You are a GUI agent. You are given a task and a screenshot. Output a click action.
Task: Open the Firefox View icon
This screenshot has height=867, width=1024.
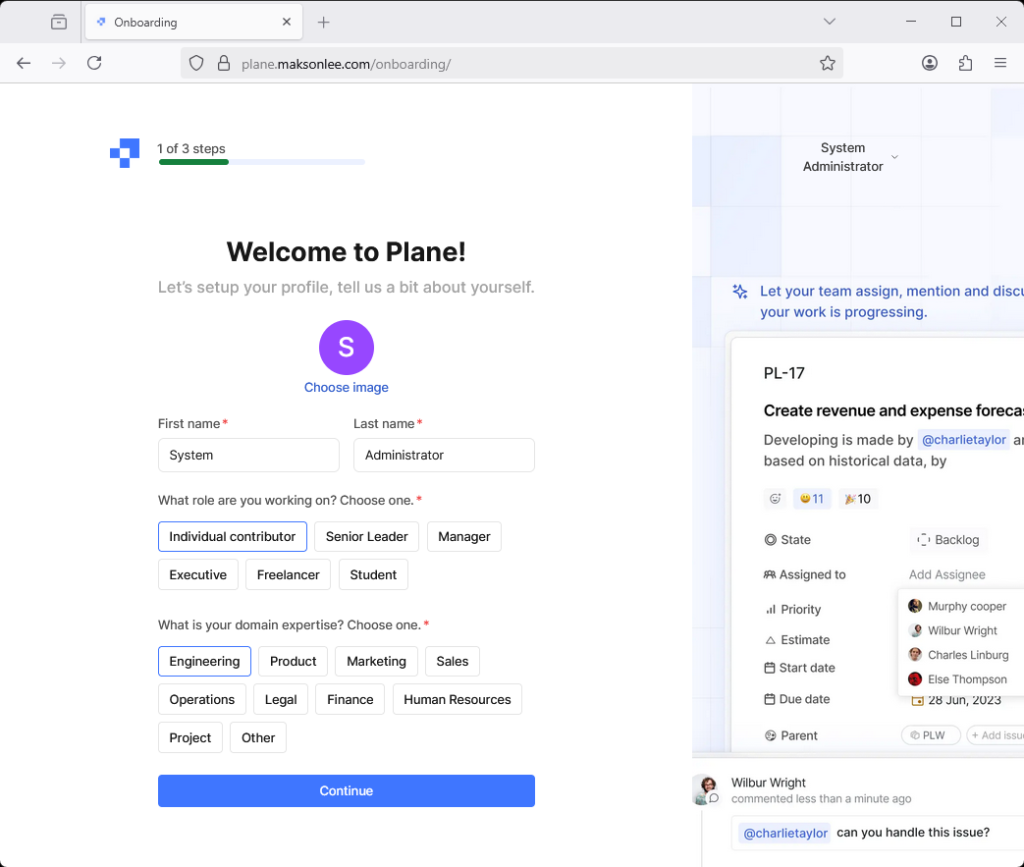tap(59, 22)
